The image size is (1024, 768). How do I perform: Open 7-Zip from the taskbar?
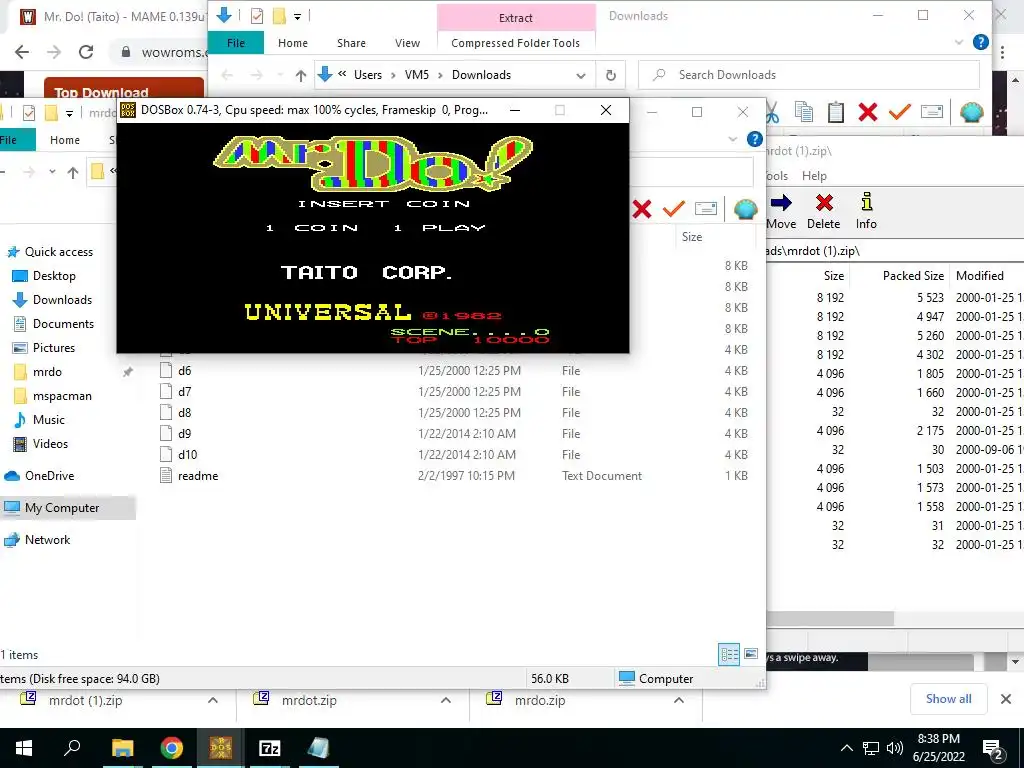(270, 748)
